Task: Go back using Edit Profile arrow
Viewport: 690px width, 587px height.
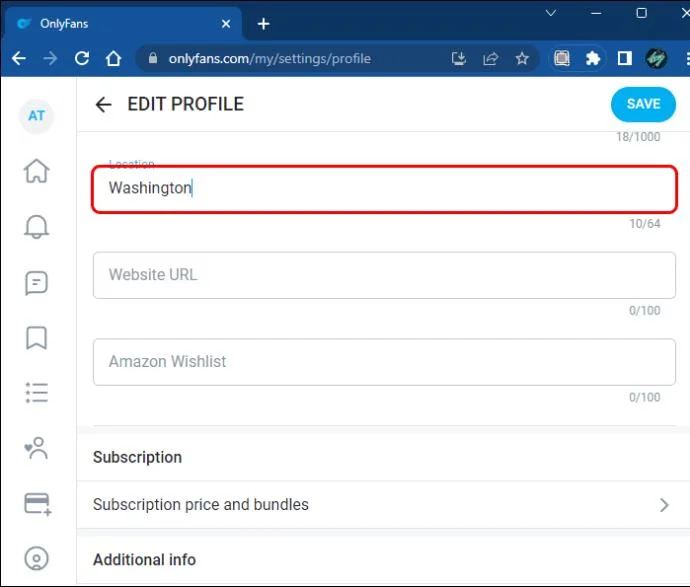Action: (x=103, y=104)
